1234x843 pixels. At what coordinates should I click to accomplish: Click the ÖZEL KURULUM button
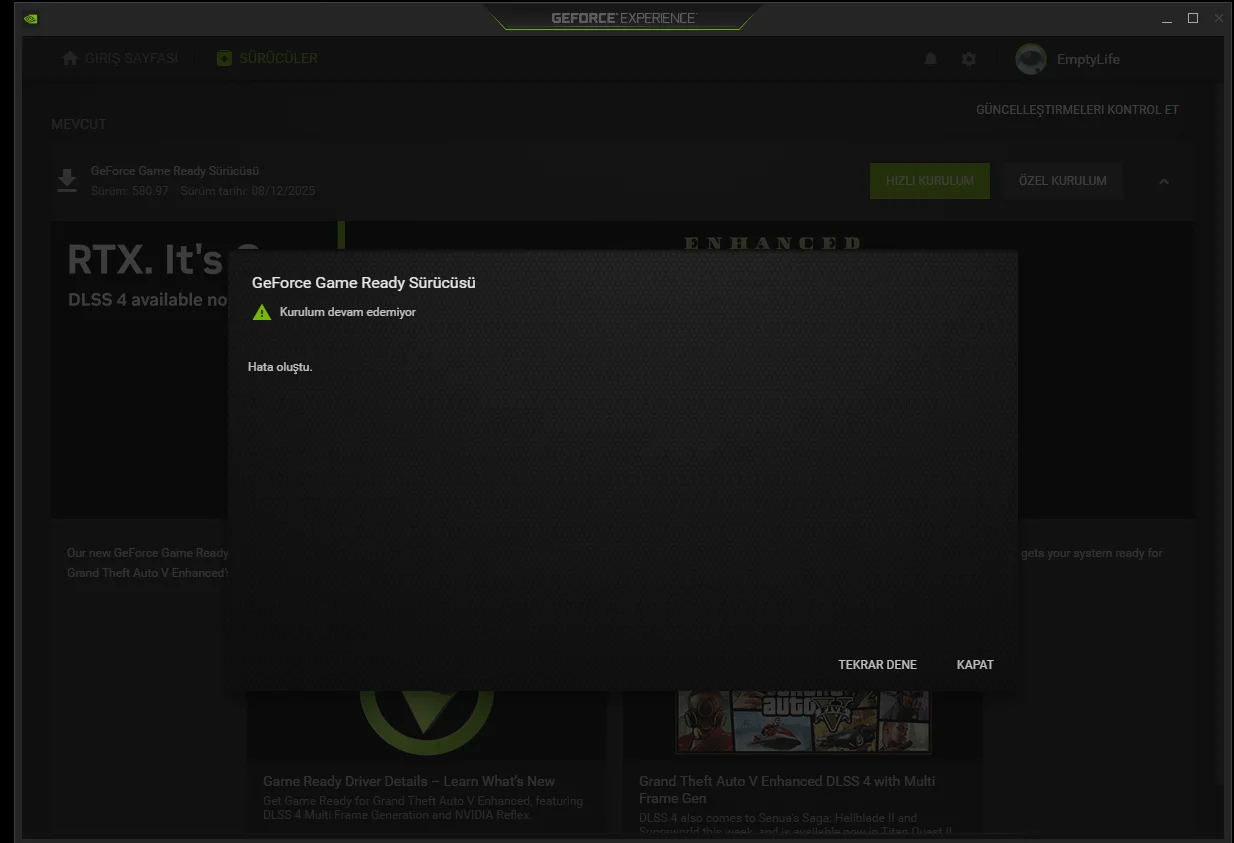pyautogui.click(x=1063, y=181)
